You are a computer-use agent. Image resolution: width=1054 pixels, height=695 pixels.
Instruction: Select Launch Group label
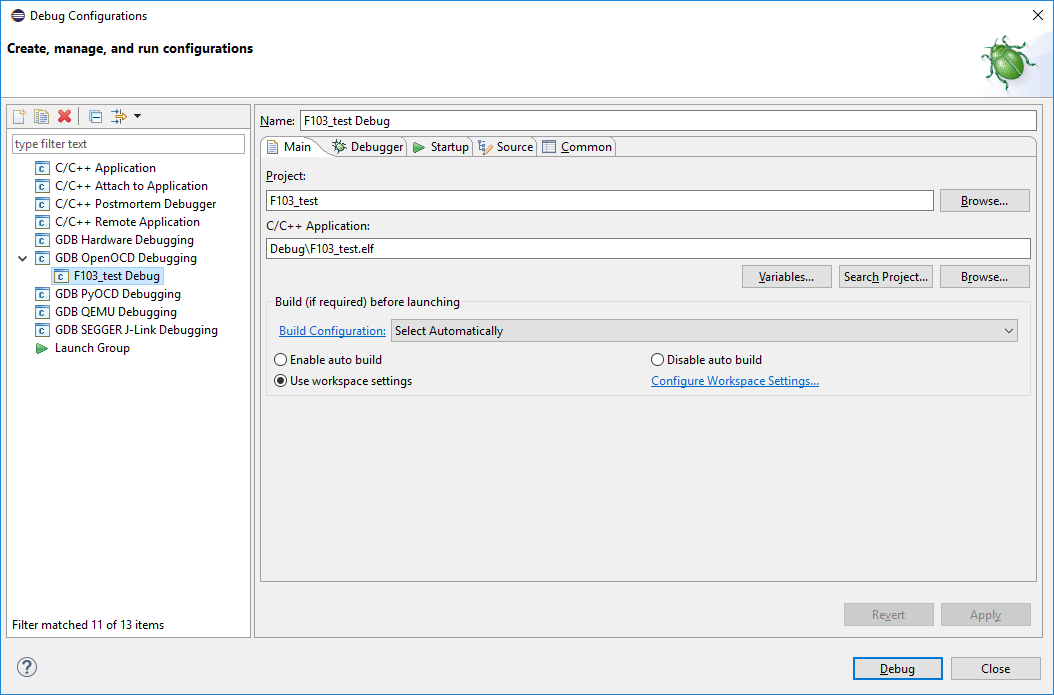point(92,348)
